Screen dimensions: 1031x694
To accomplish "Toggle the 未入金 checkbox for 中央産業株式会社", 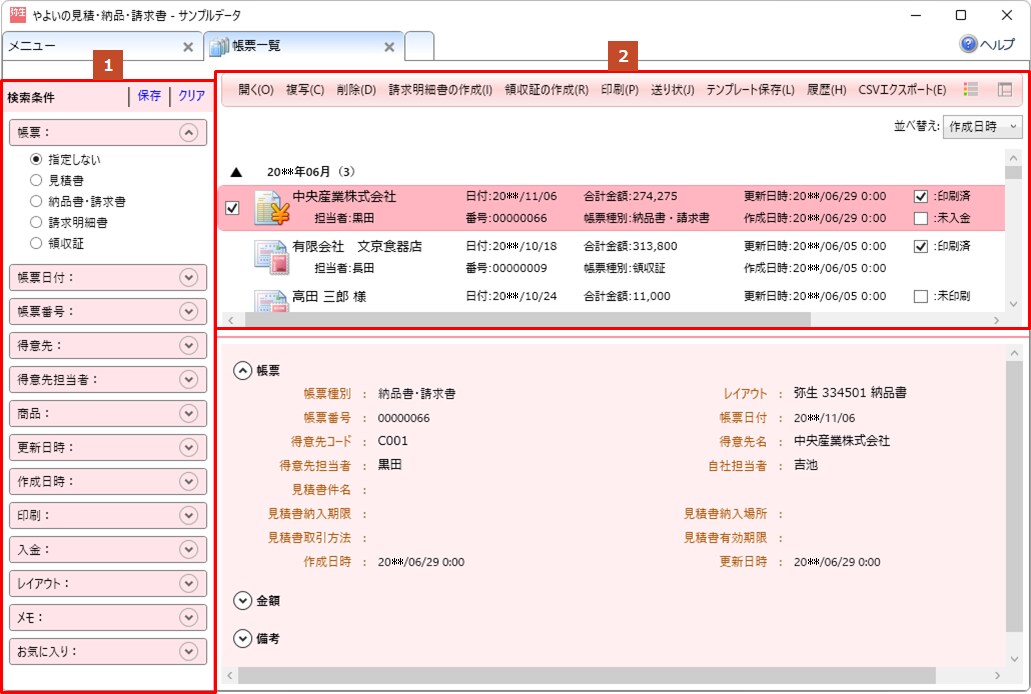I will 921,218.
